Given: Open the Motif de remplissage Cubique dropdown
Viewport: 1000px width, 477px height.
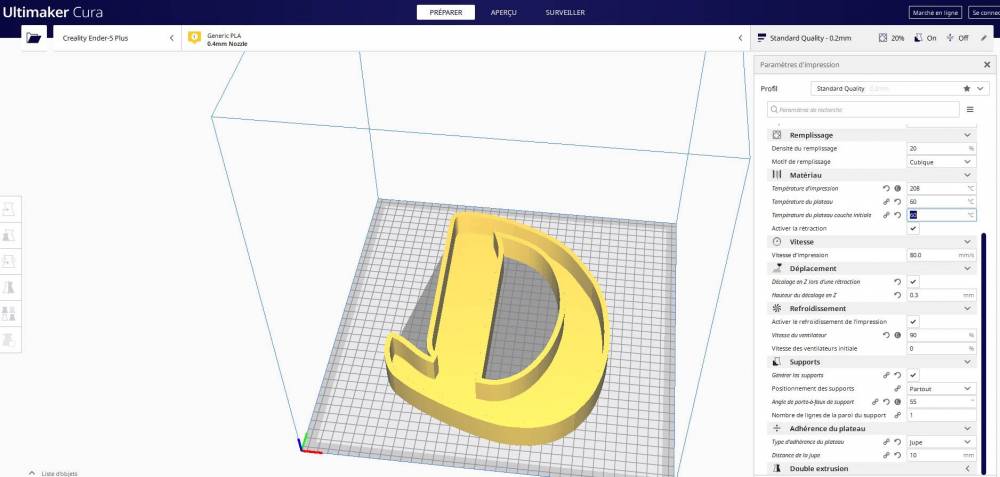Looking at the screenshot, I should point(941,162).
